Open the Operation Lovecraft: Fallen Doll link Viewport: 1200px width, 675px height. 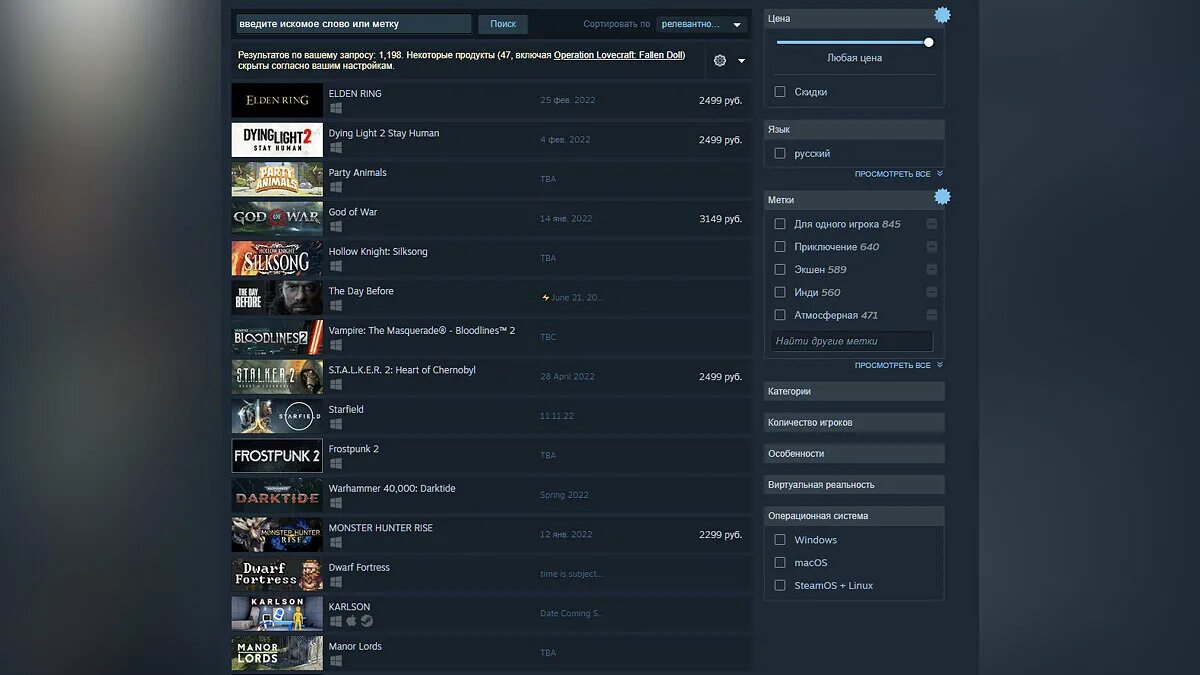618,55
